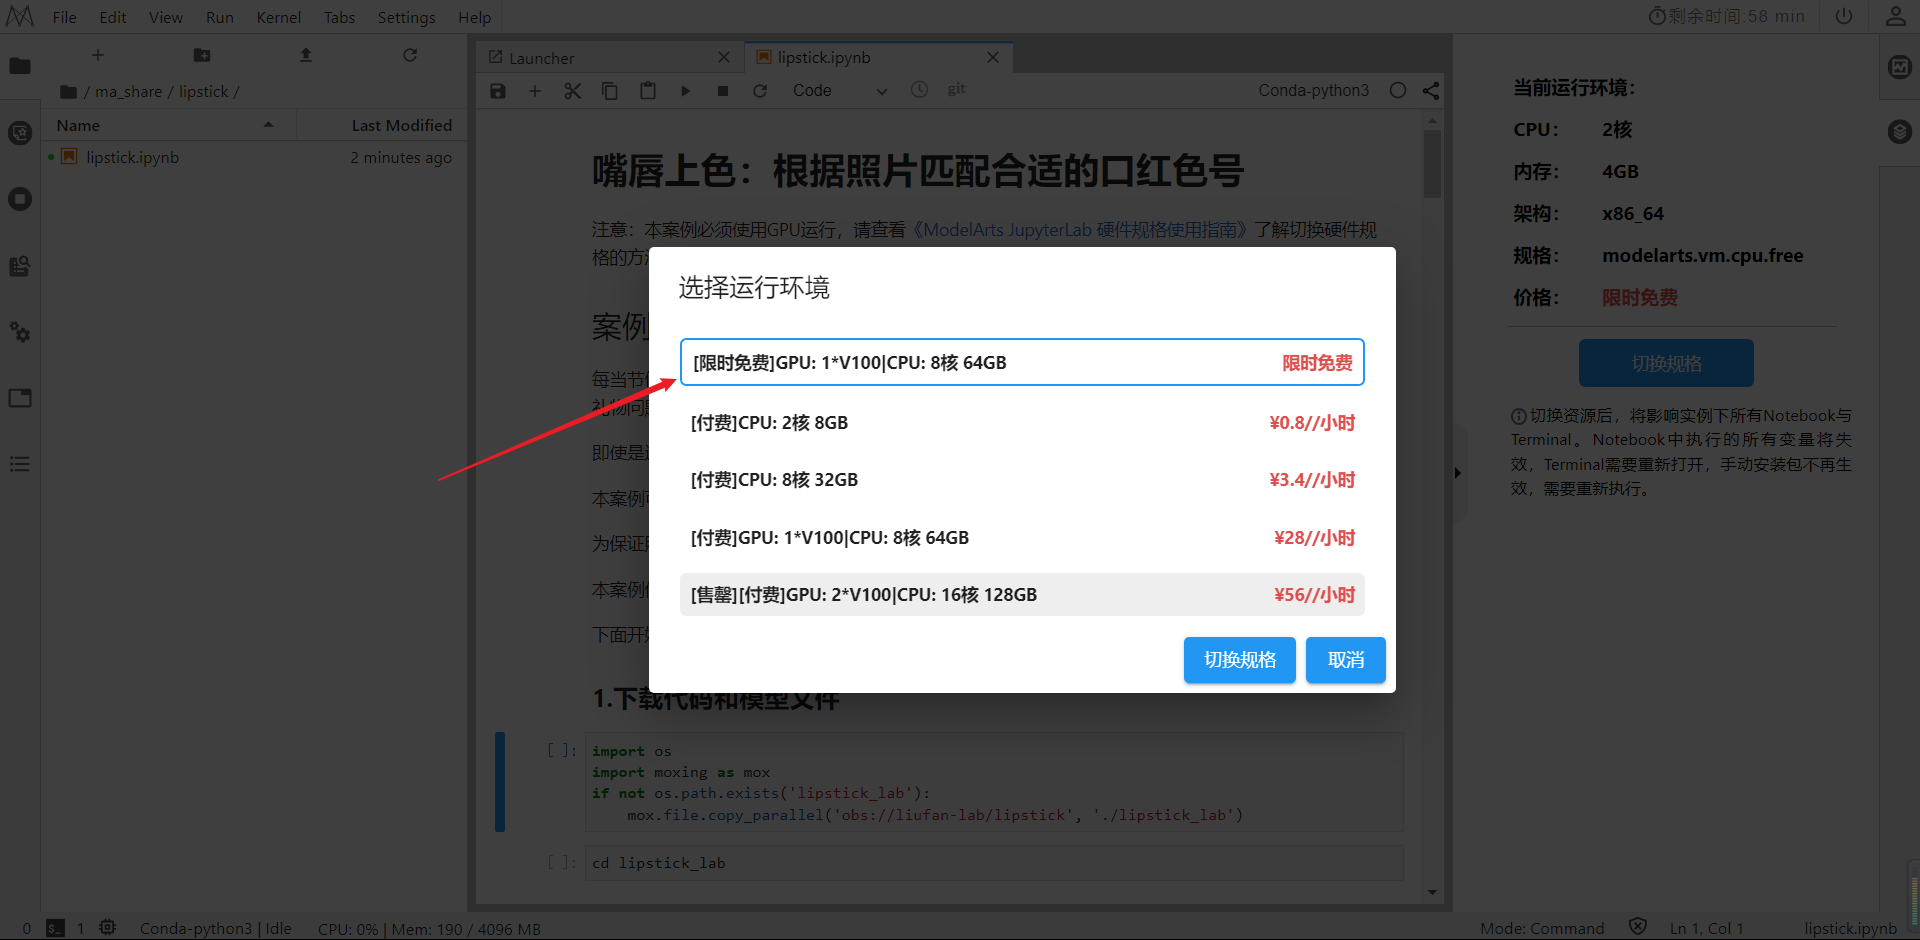
Task: Navigate to ma_share breadcrumb folder
Action: pos(128,92)
